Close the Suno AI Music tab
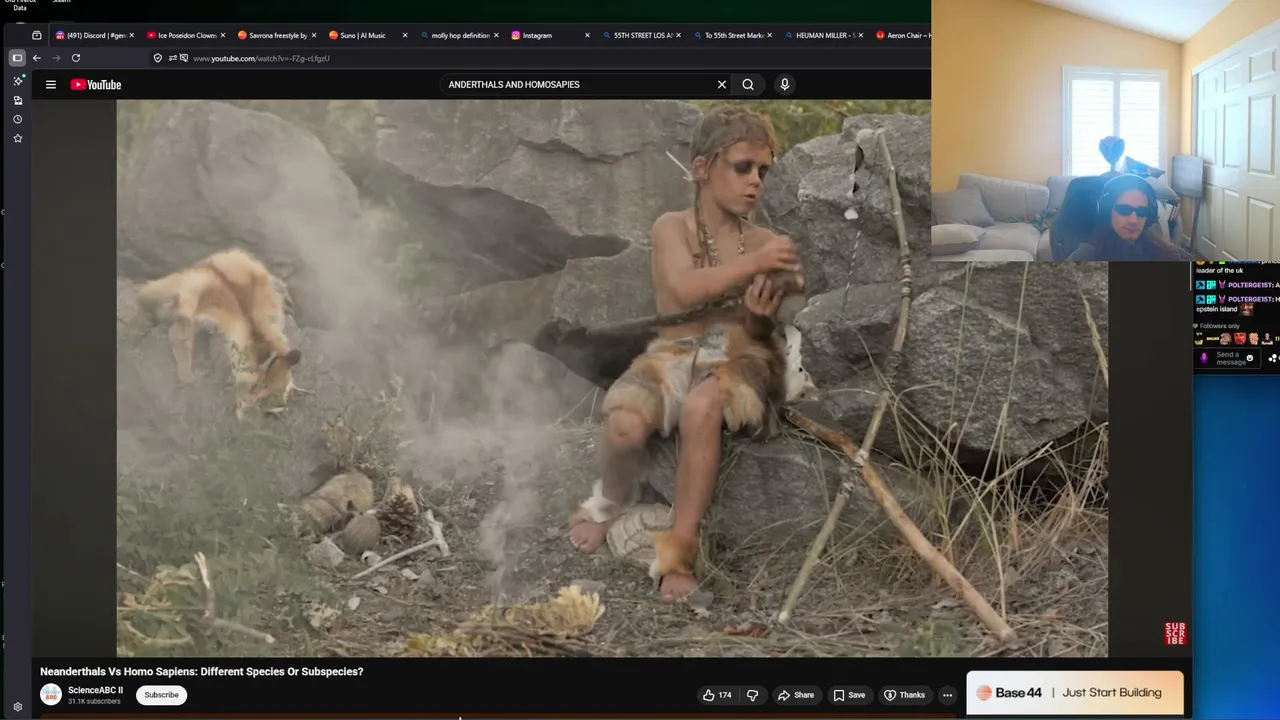Image resolution: width=1280 pixels, height=720 pixels. coord(405,35)
